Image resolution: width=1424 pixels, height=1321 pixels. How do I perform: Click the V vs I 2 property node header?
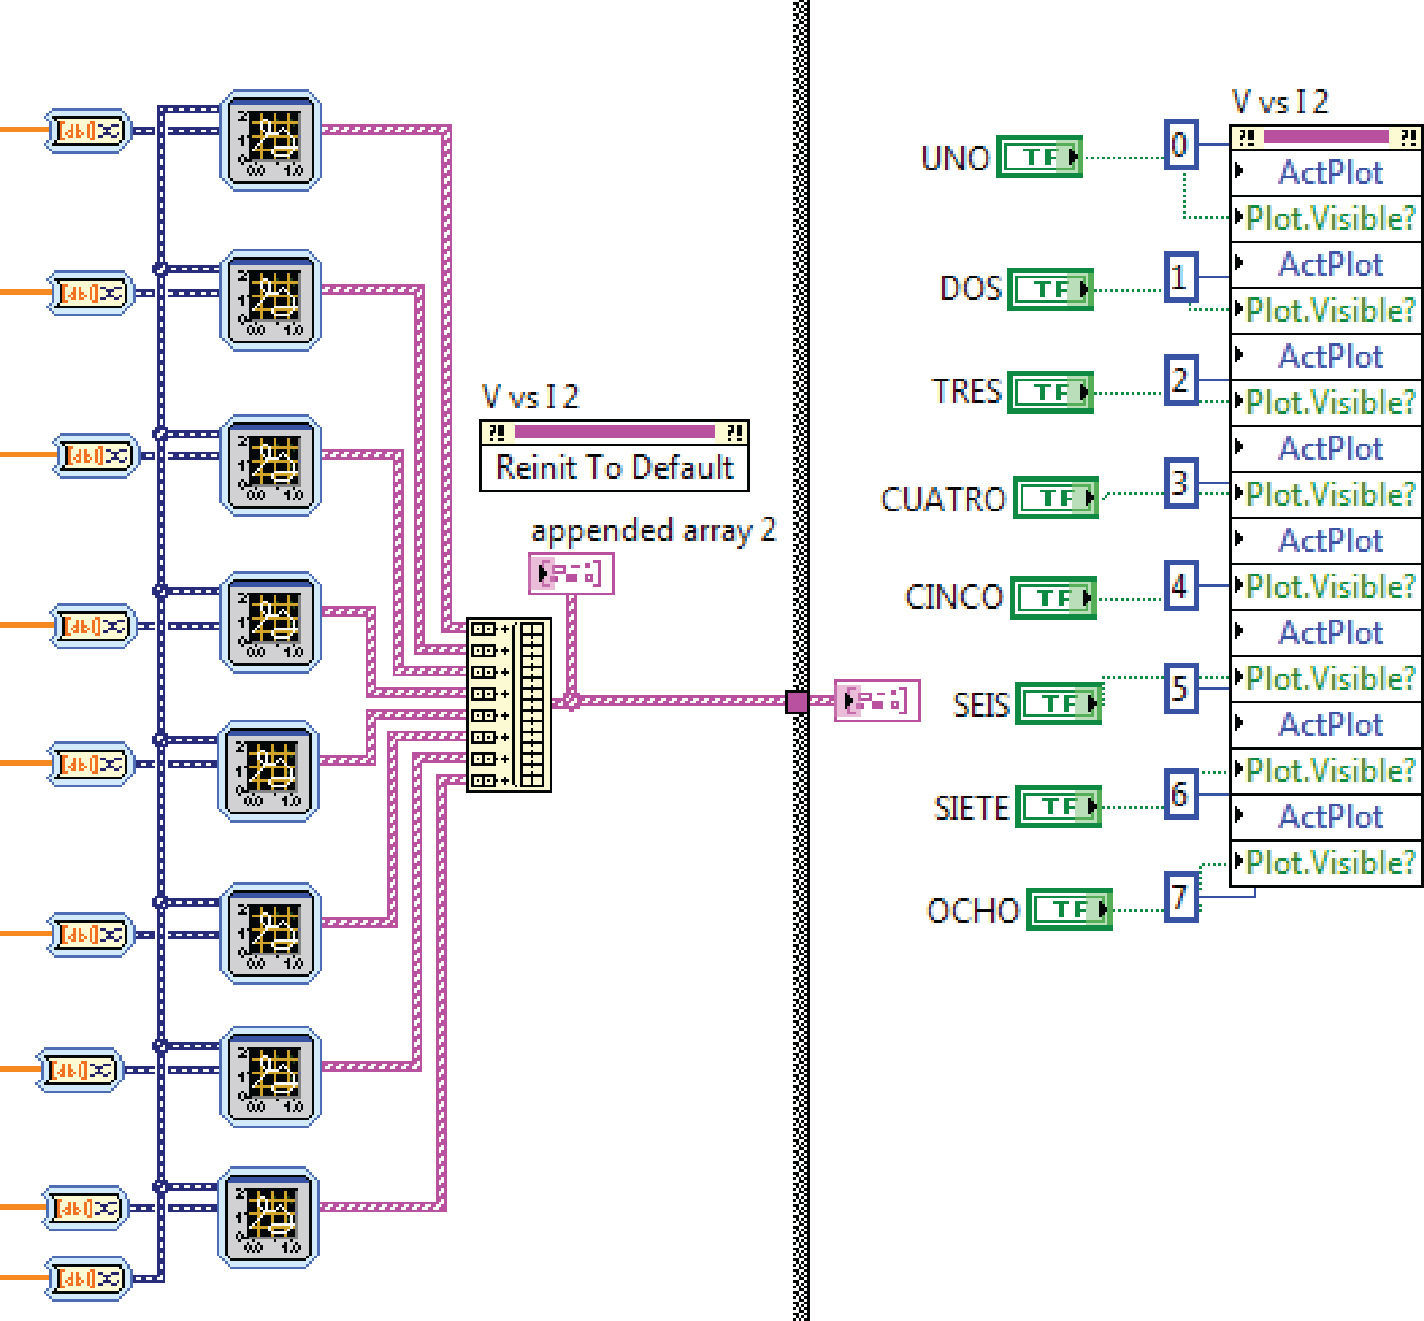1325,137
